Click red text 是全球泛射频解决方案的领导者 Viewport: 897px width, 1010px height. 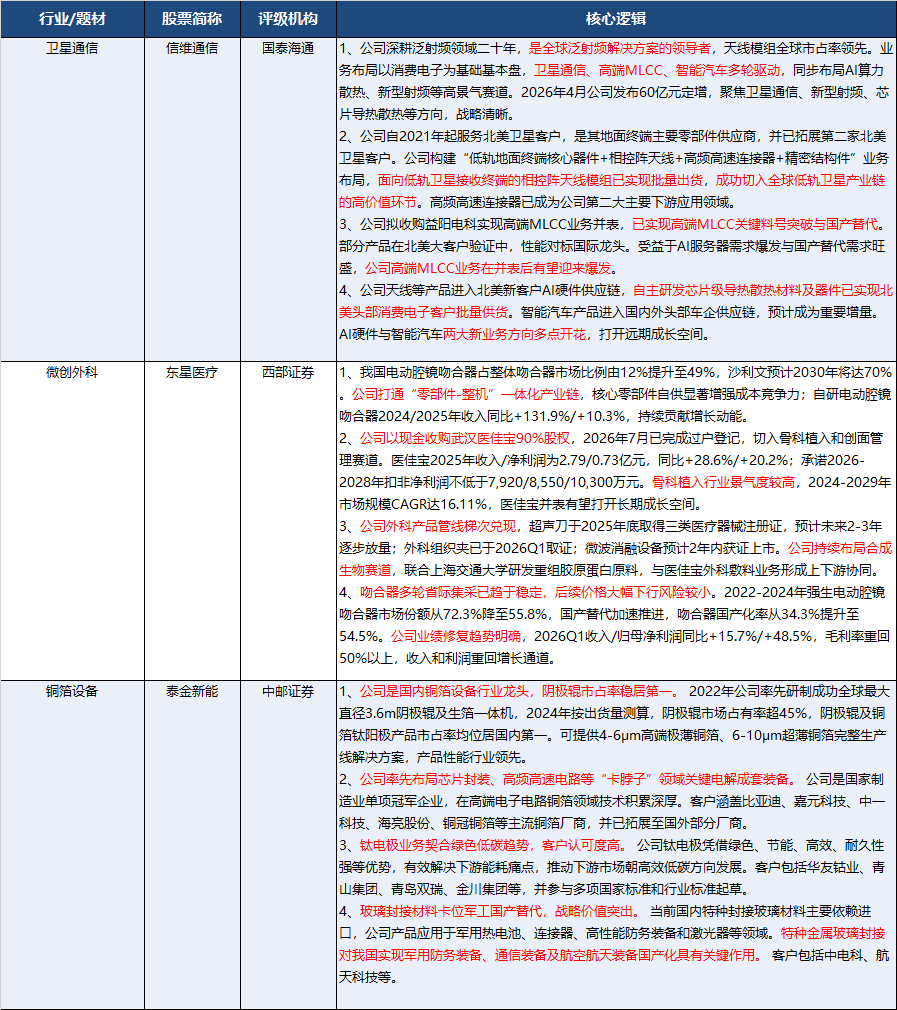619,48
